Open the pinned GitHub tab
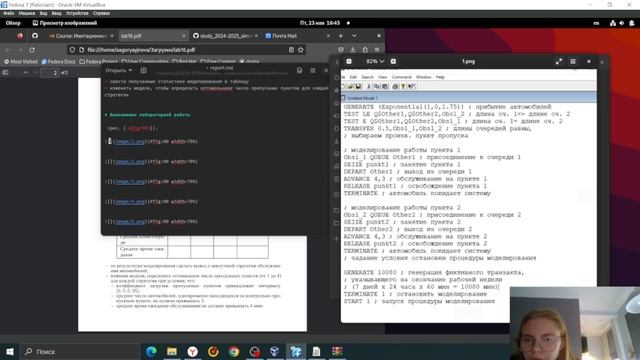The image size is (640, 360). [x=35, y=36]
